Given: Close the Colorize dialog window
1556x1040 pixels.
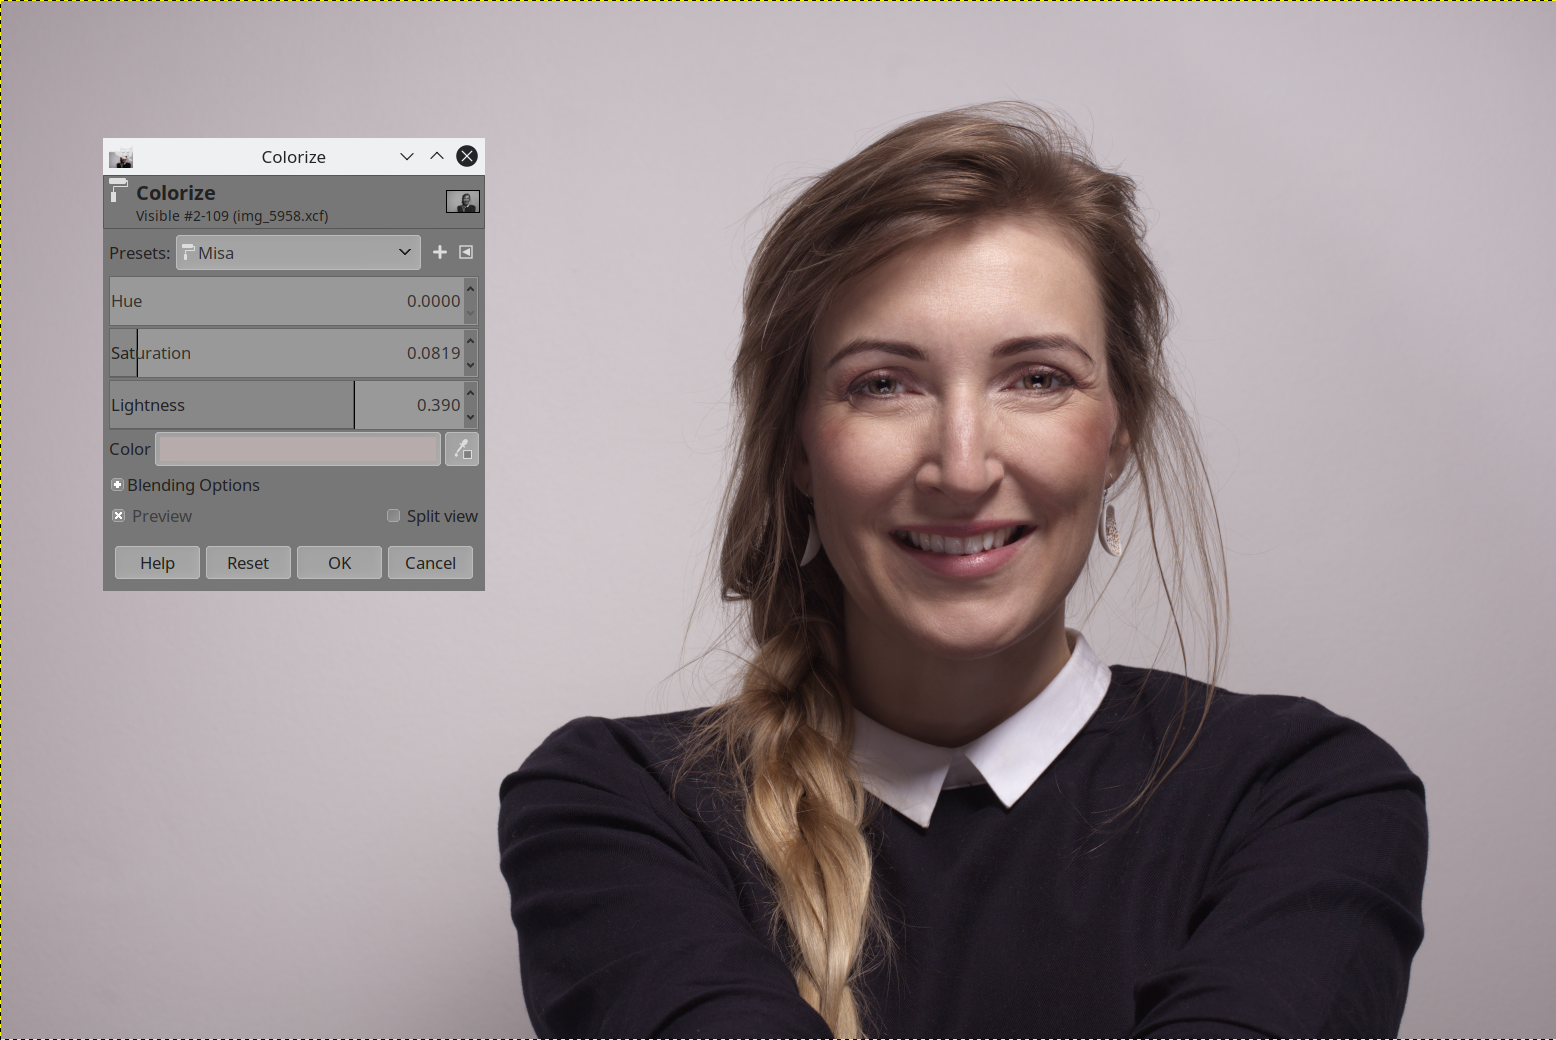Looking at the screenshot, I should pos(467,156).
